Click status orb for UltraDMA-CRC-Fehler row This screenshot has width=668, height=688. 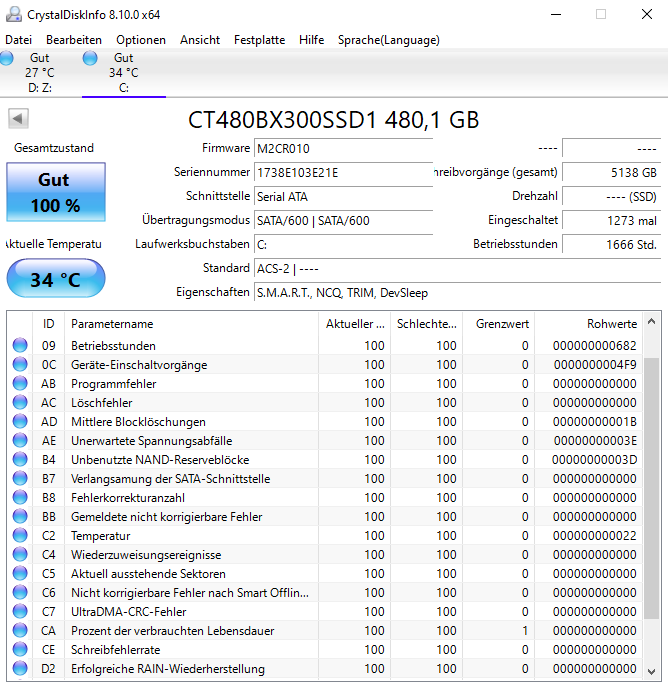click(x=20, y=611)
